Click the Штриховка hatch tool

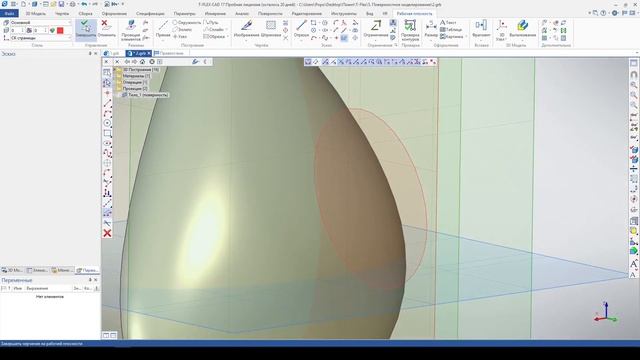click(271, 29)
